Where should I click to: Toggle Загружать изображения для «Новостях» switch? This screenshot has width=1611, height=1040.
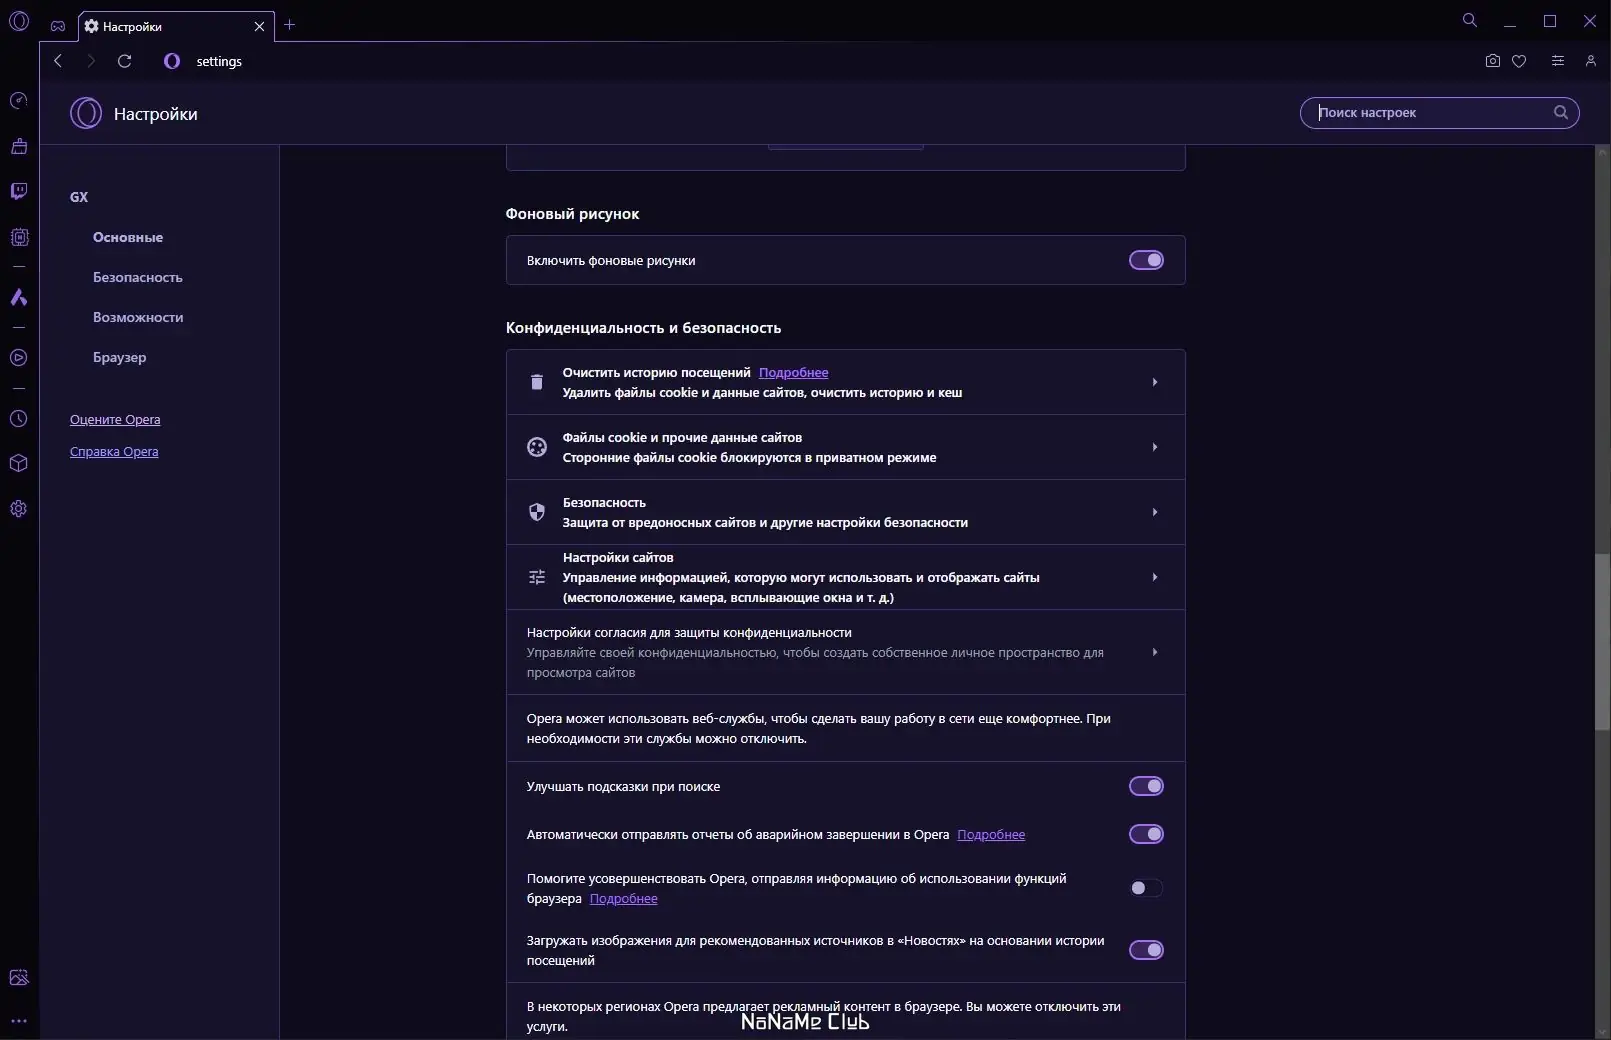(1146, 950)
